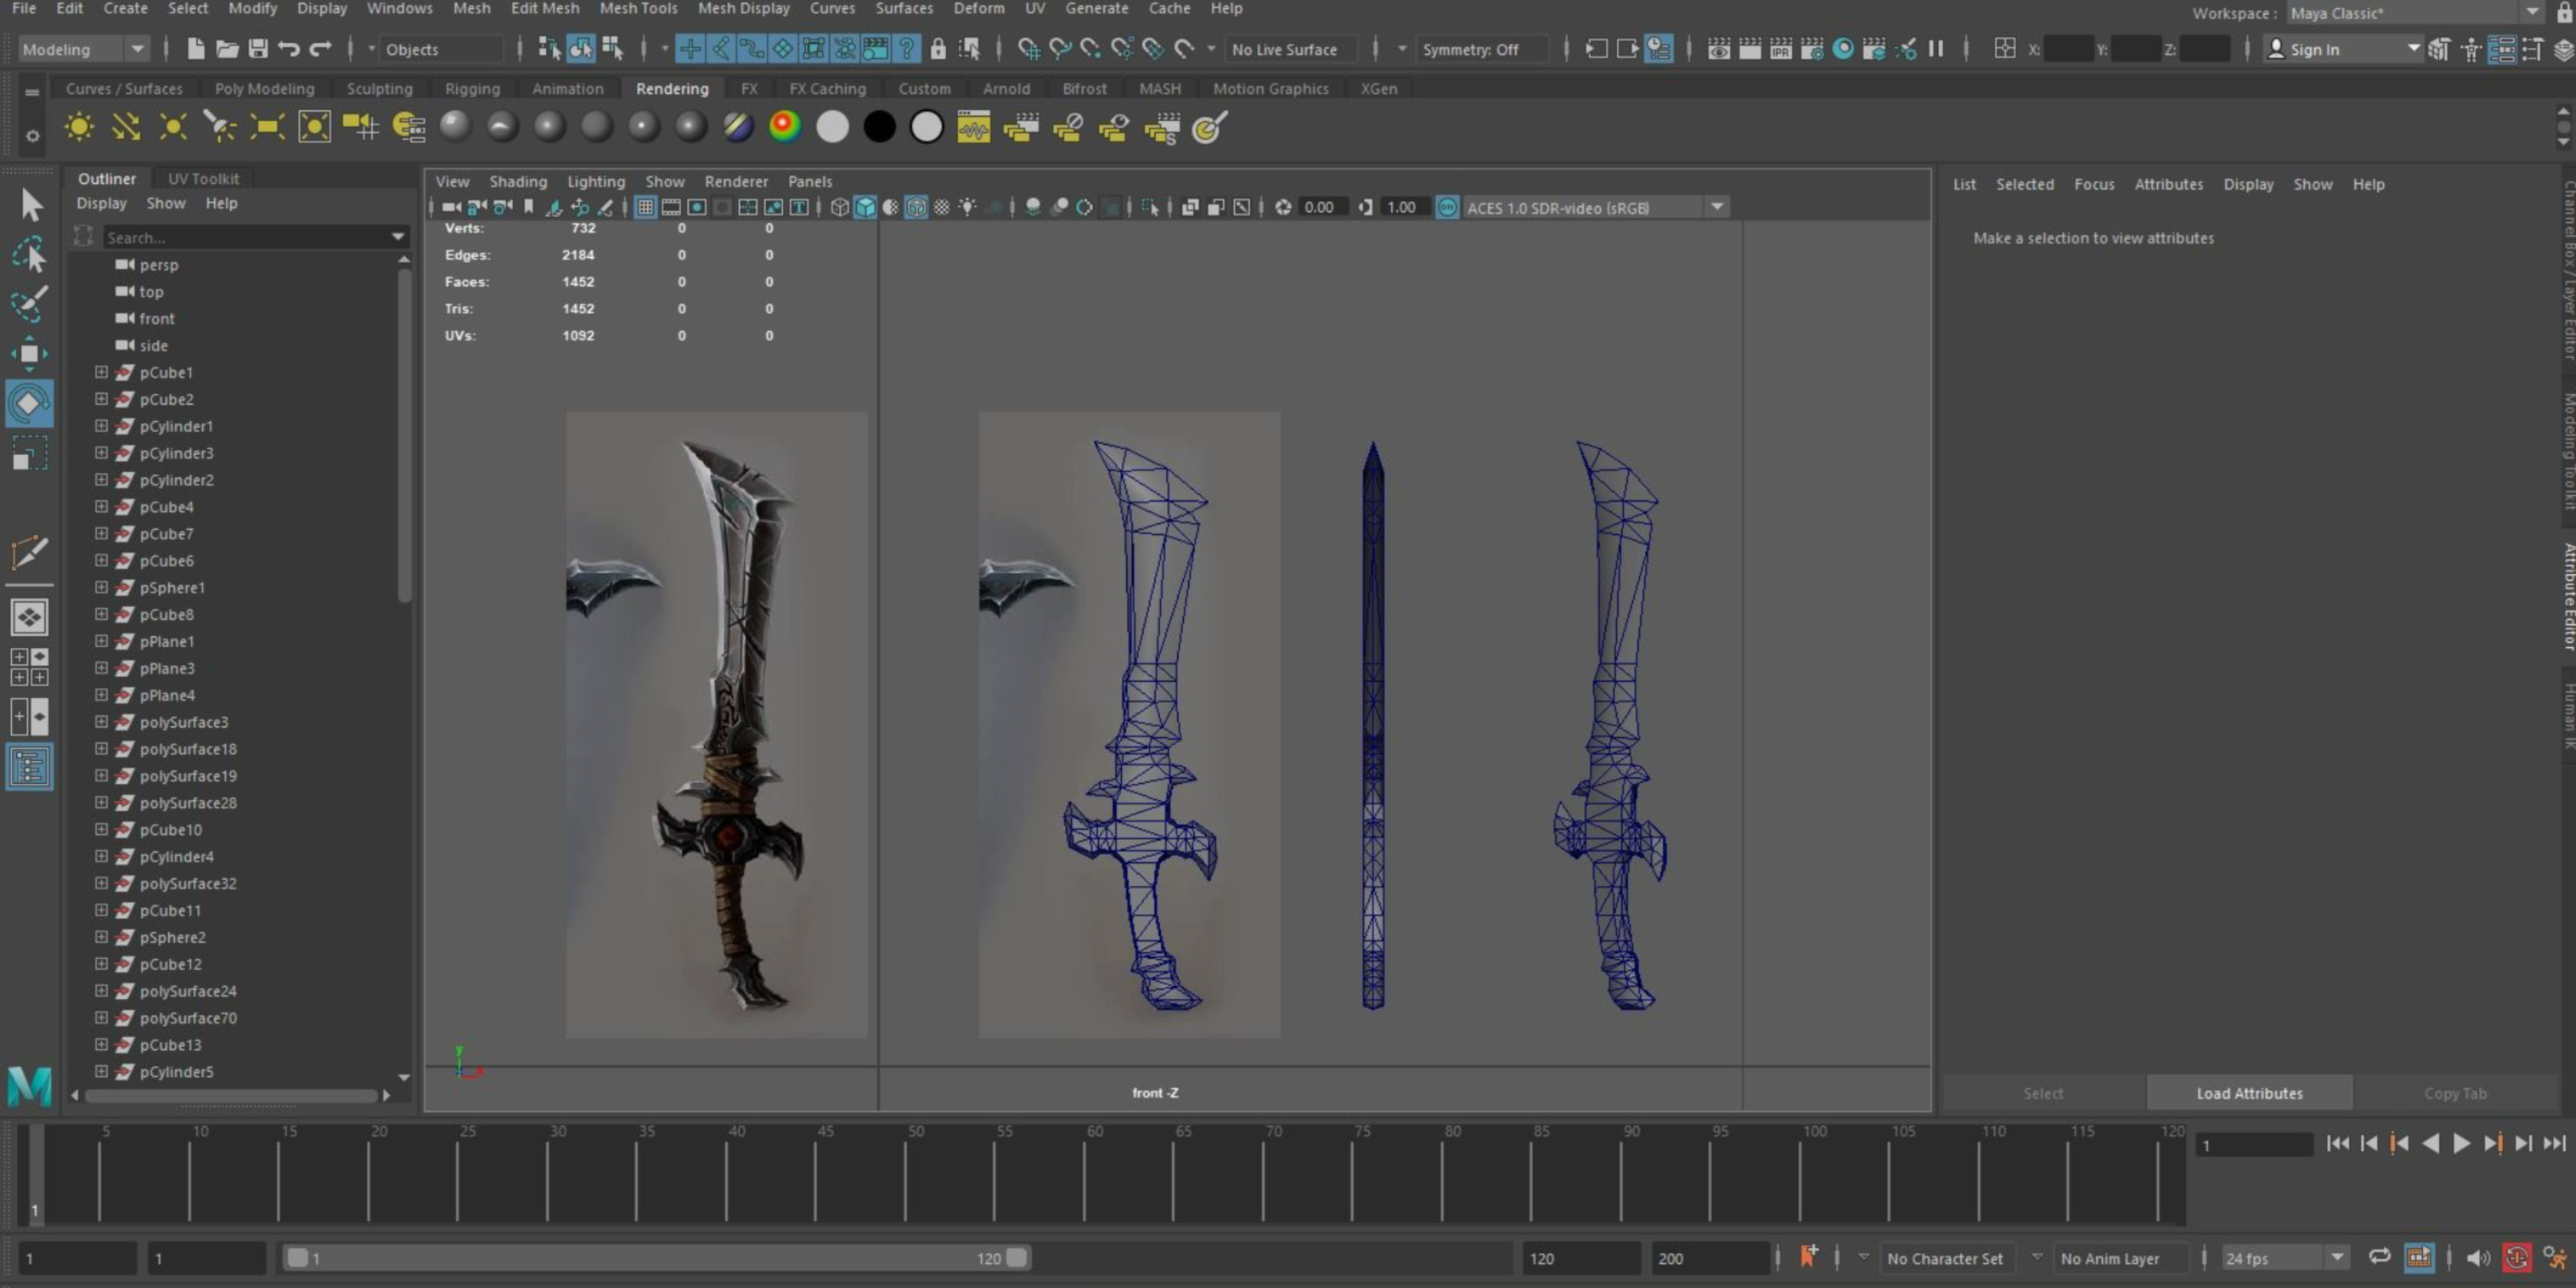Image resolution: width=2576 pixels, height=1288 pixels.
Task: Activate the Rotate tool in toolbox
Action: coord(29,403)
